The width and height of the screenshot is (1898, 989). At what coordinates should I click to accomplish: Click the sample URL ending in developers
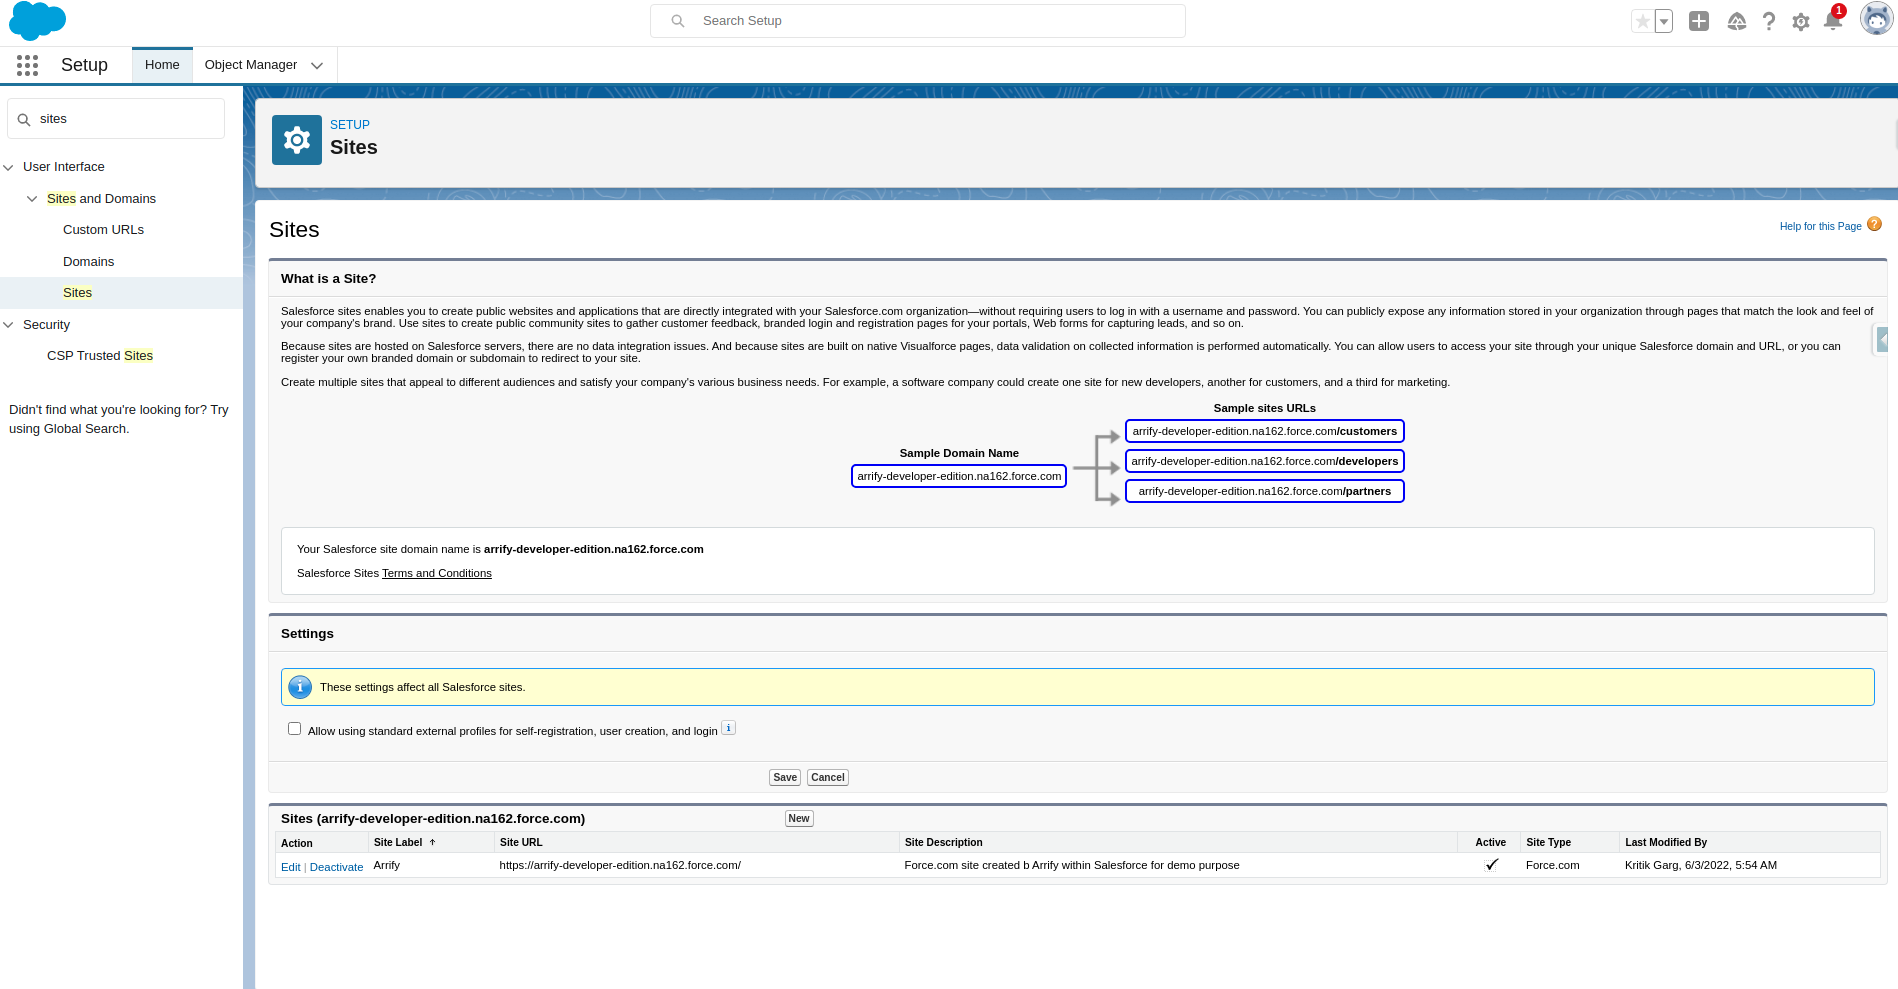pos(1265,461)
